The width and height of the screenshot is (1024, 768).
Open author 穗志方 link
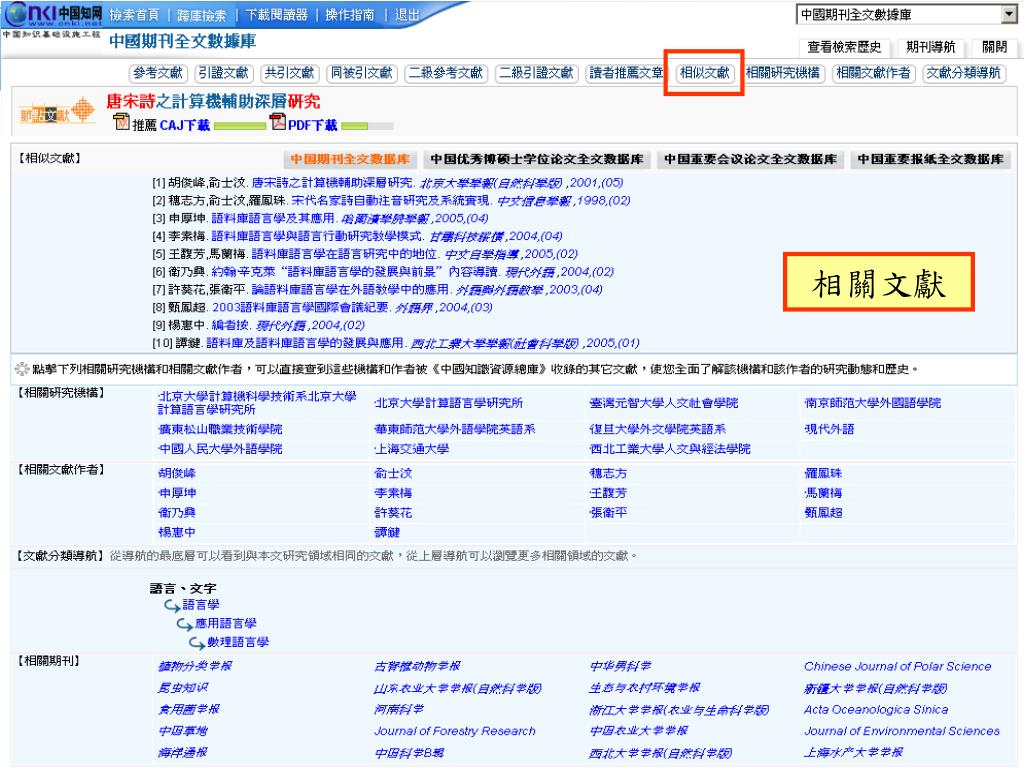[x=608, y=473]
